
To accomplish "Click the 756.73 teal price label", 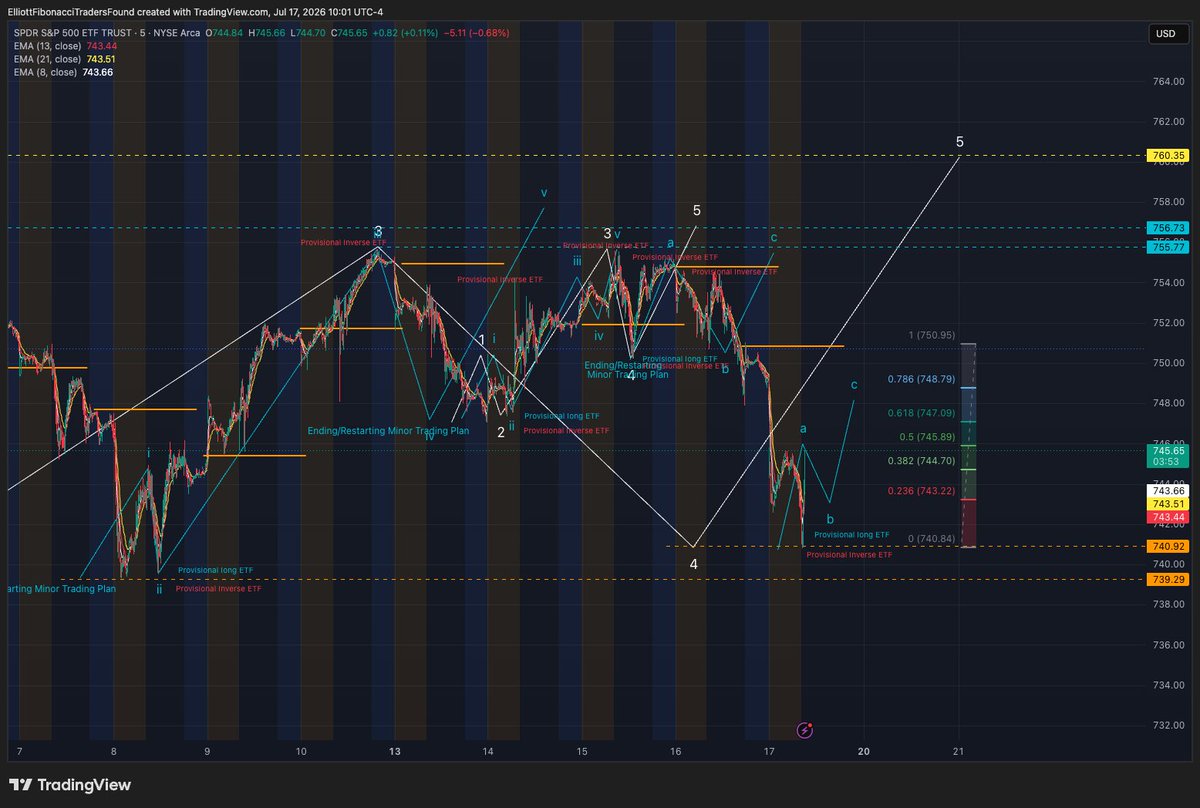I will 1166,228.
